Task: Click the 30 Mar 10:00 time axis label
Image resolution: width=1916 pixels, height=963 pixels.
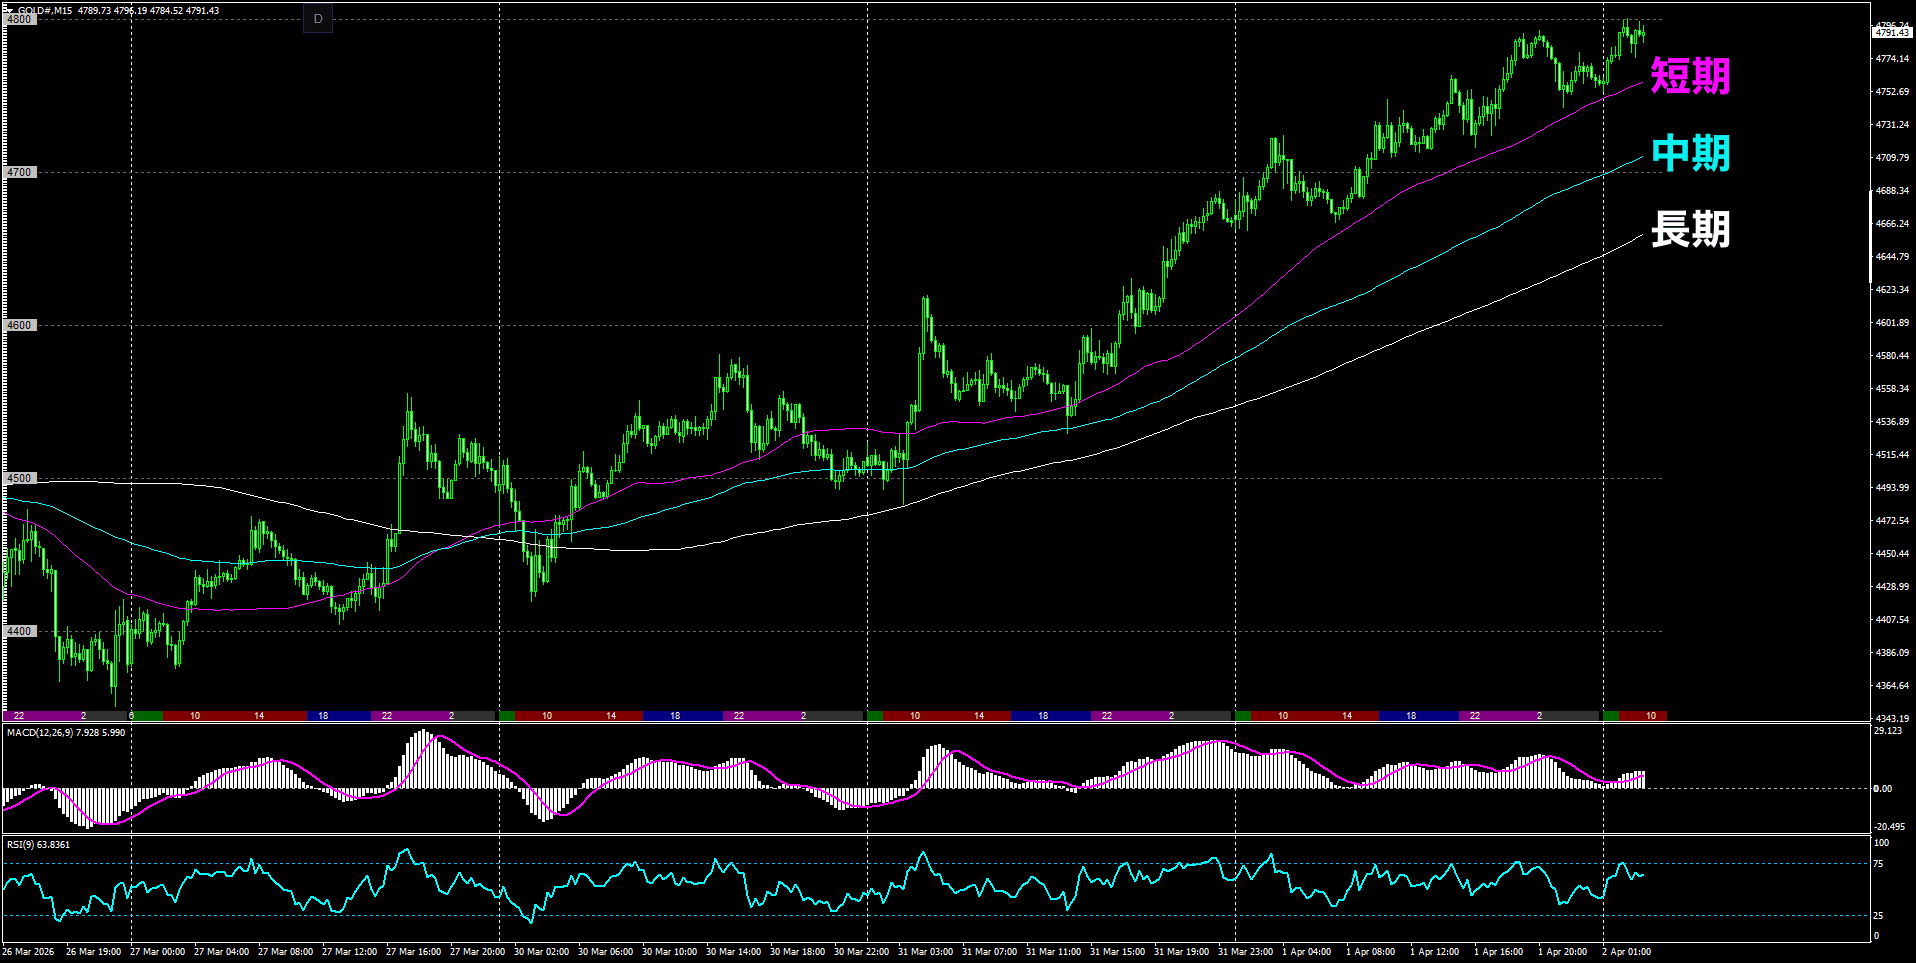Action: pos(669,952)
